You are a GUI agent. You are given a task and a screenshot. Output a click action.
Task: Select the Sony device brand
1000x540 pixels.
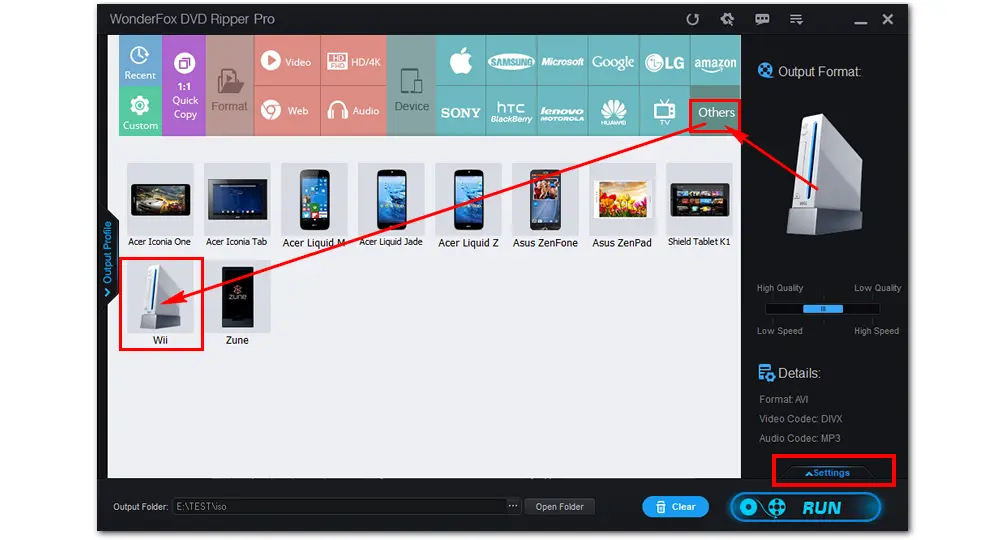pyautogui.click(x=460, y=112)
